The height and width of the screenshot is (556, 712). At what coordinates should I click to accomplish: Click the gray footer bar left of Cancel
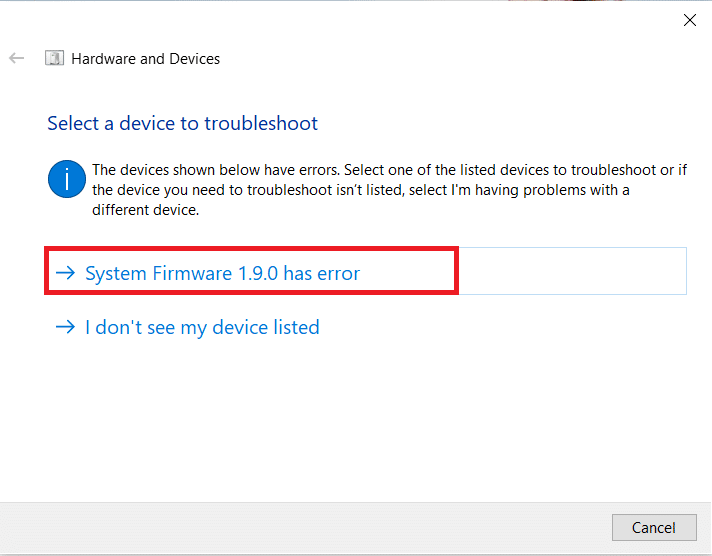300,527
